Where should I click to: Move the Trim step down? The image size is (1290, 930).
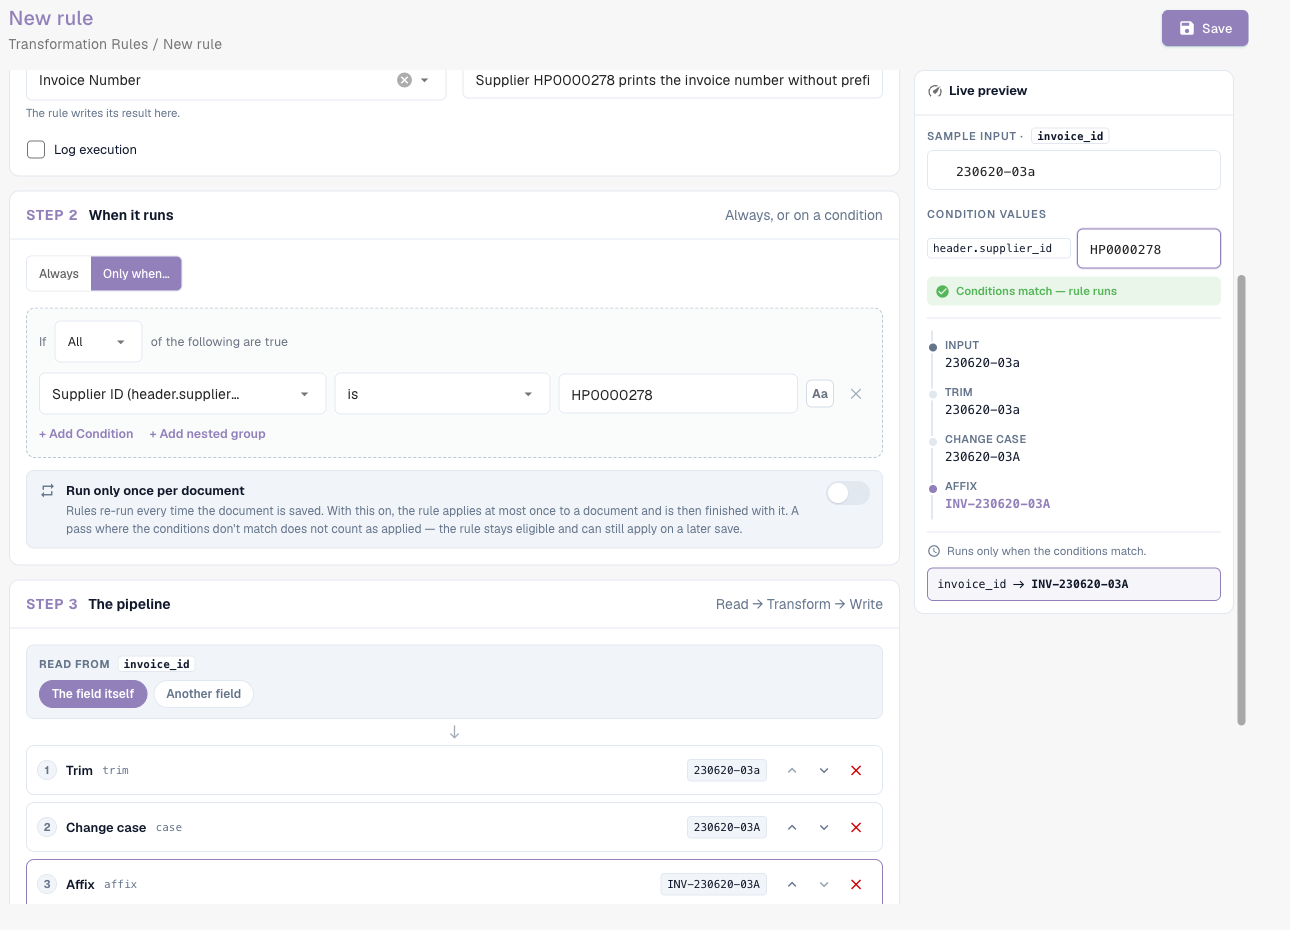pyautogui.click(x=824, y=771)
